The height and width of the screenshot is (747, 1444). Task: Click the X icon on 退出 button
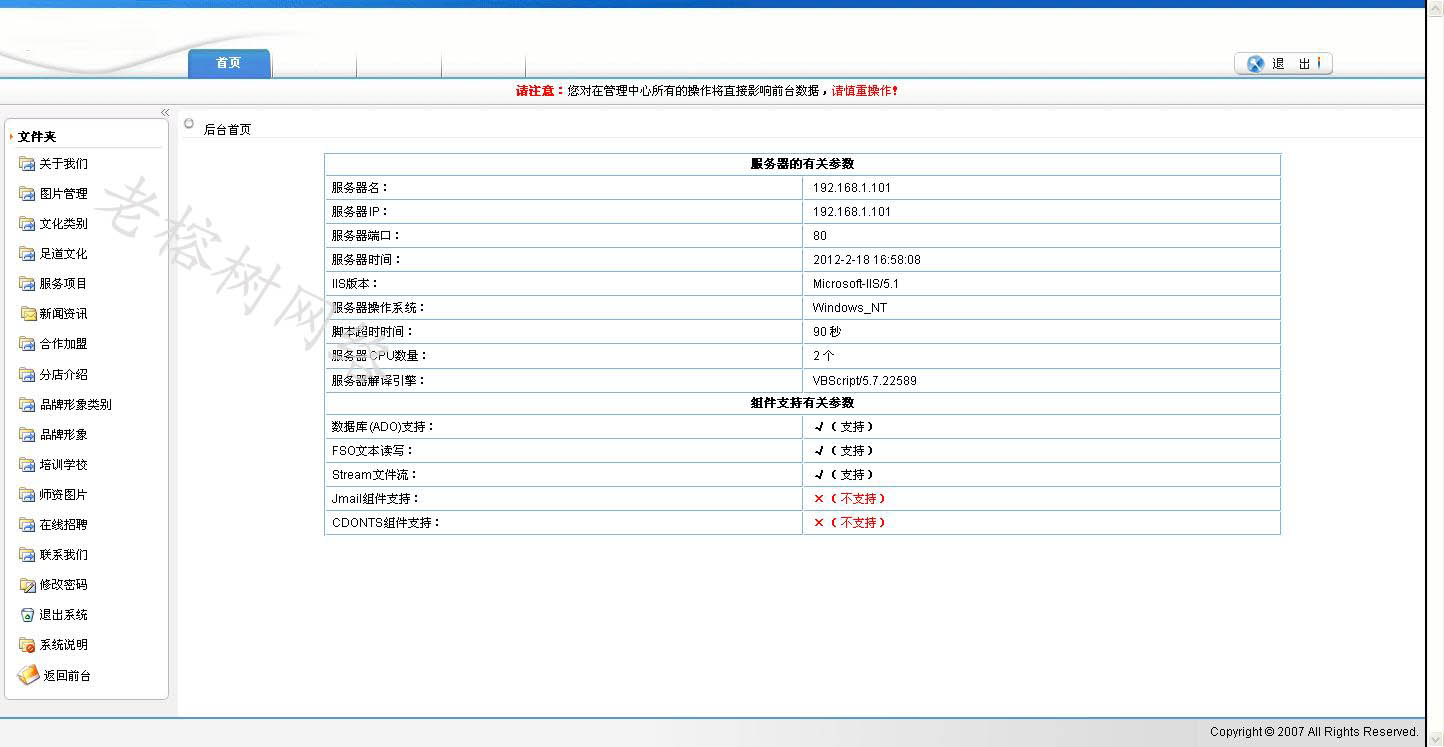[1256, 64]
